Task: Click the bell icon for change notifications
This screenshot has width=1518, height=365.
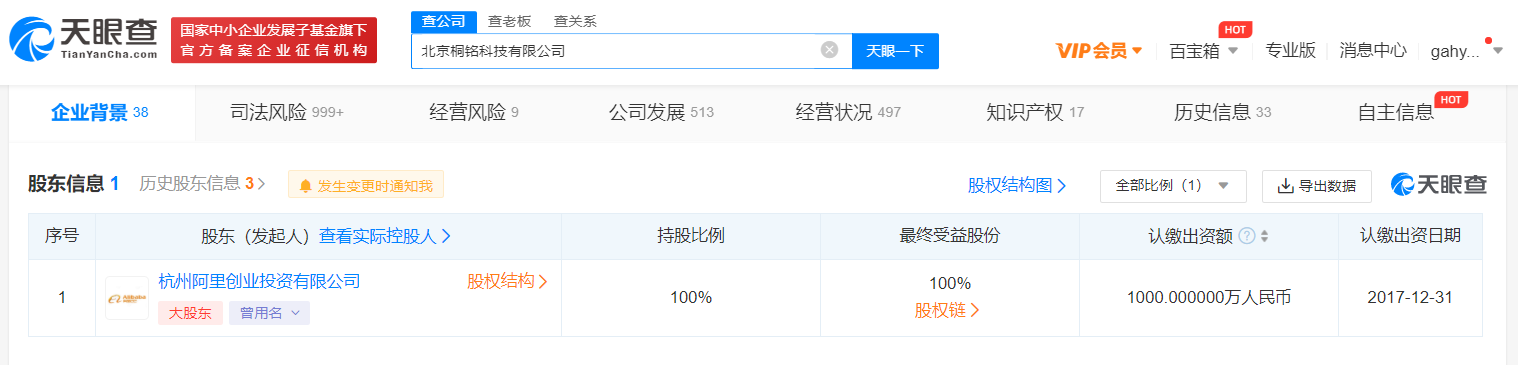Action: tap(305, 185)
